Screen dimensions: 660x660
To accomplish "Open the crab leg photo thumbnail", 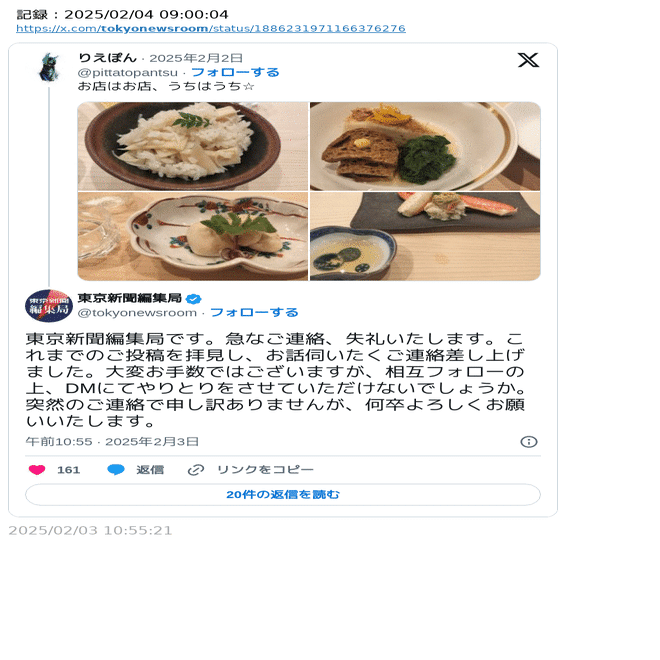I will [x=425, y=237].
